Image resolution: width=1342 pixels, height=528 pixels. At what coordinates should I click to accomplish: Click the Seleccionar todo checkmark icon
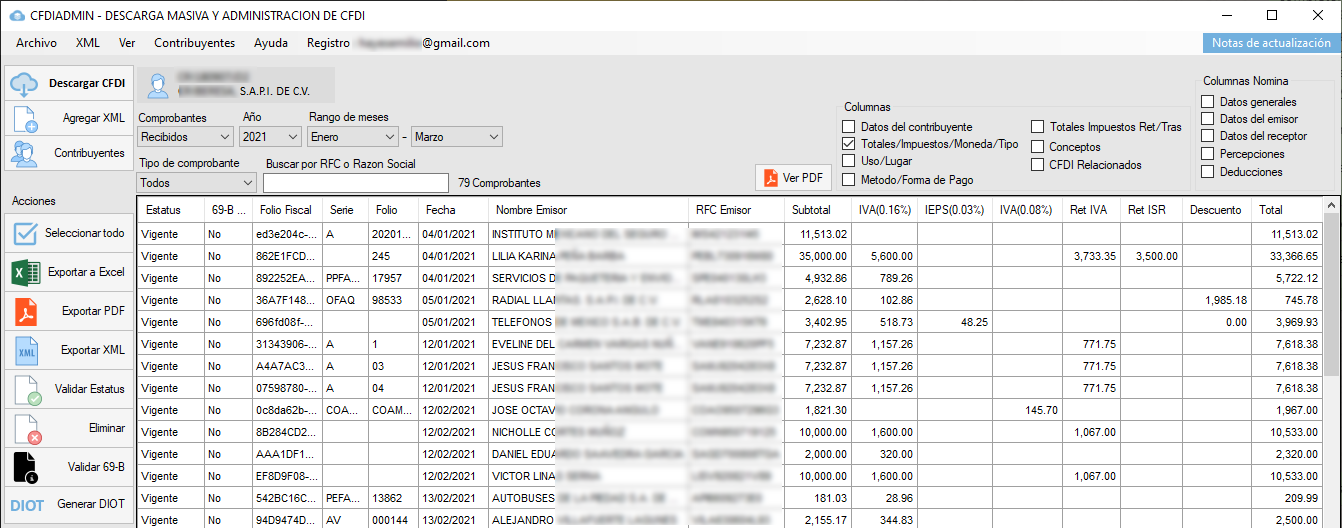[x=25, y=233]
